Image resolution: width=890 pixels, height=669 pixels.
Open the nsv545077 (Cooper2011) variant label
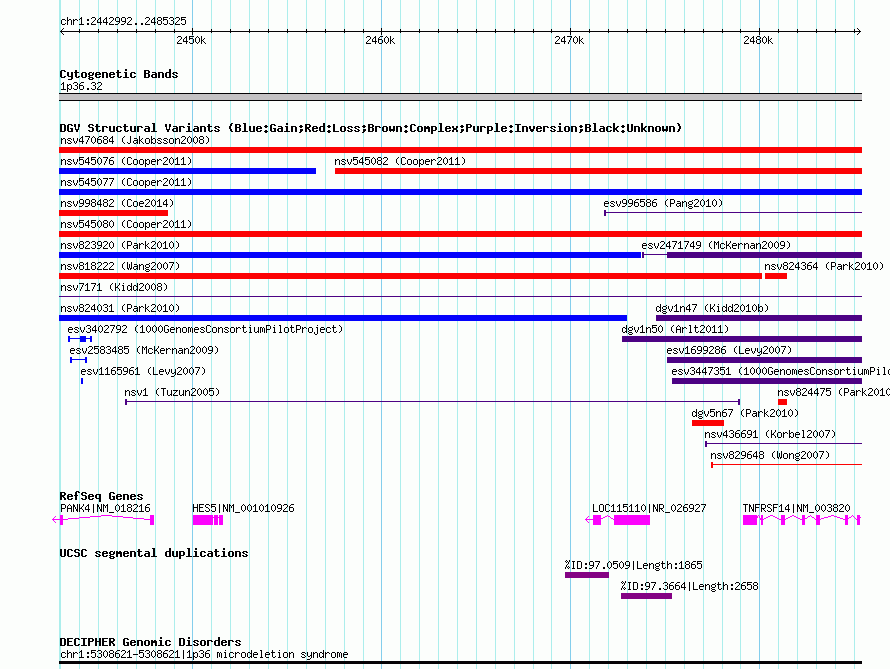point(126,182)
